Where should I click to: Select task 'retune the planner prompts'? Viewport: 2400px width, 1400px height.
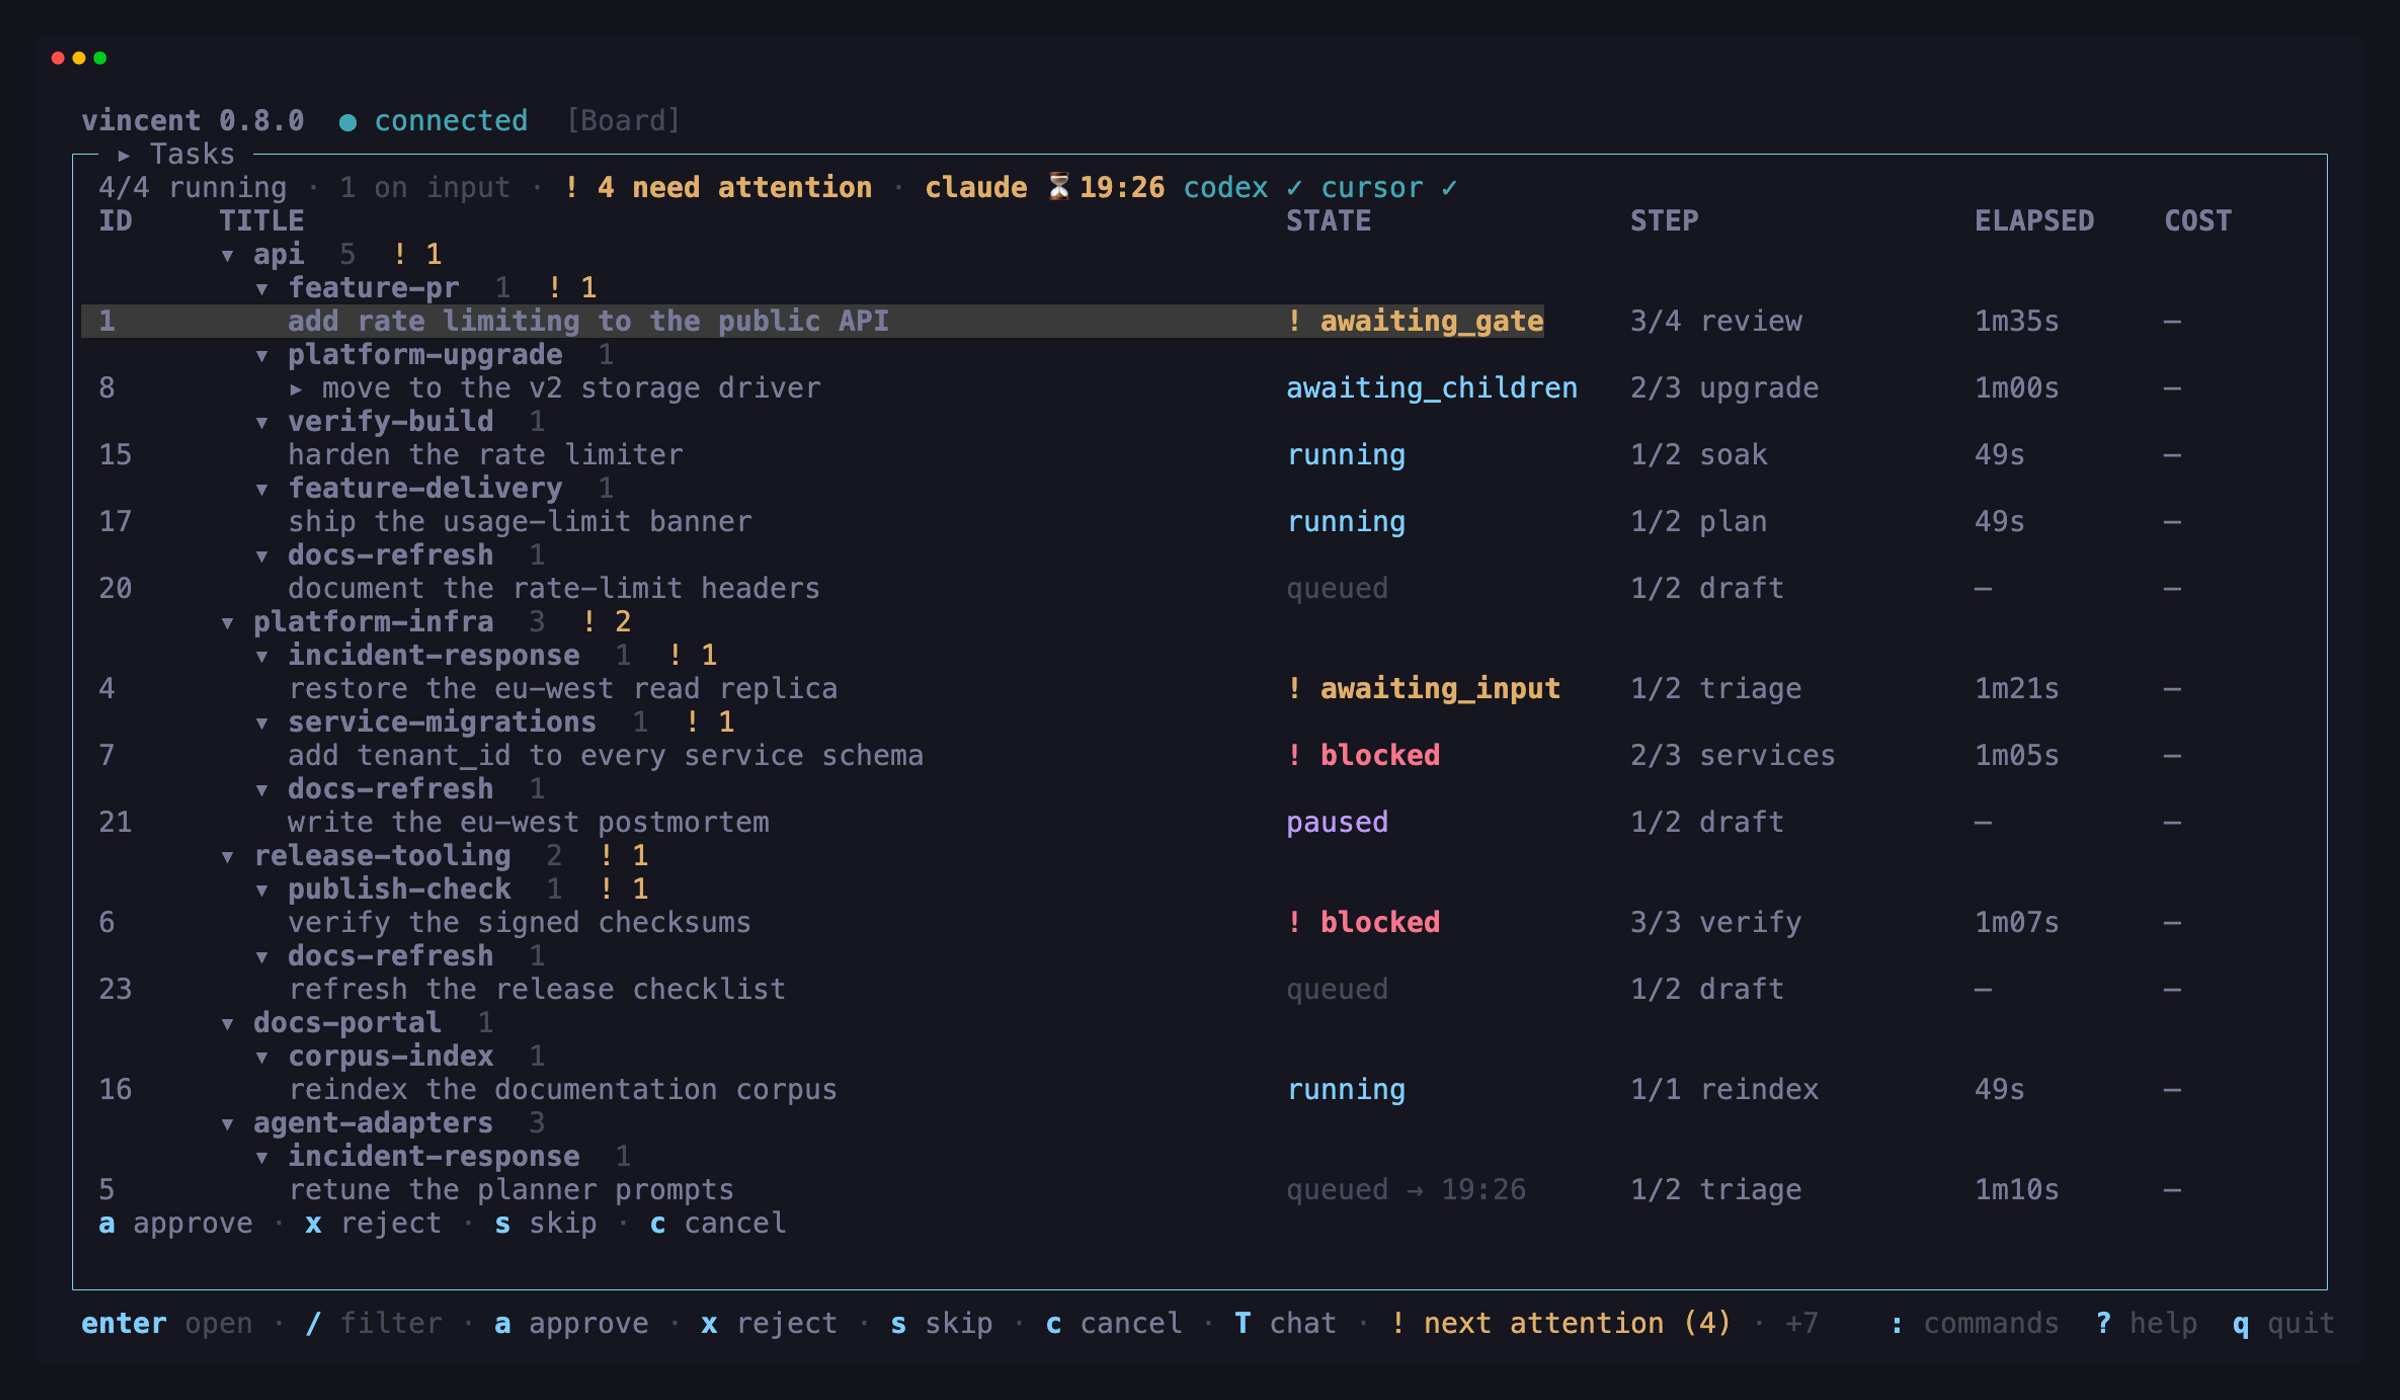511,1190
